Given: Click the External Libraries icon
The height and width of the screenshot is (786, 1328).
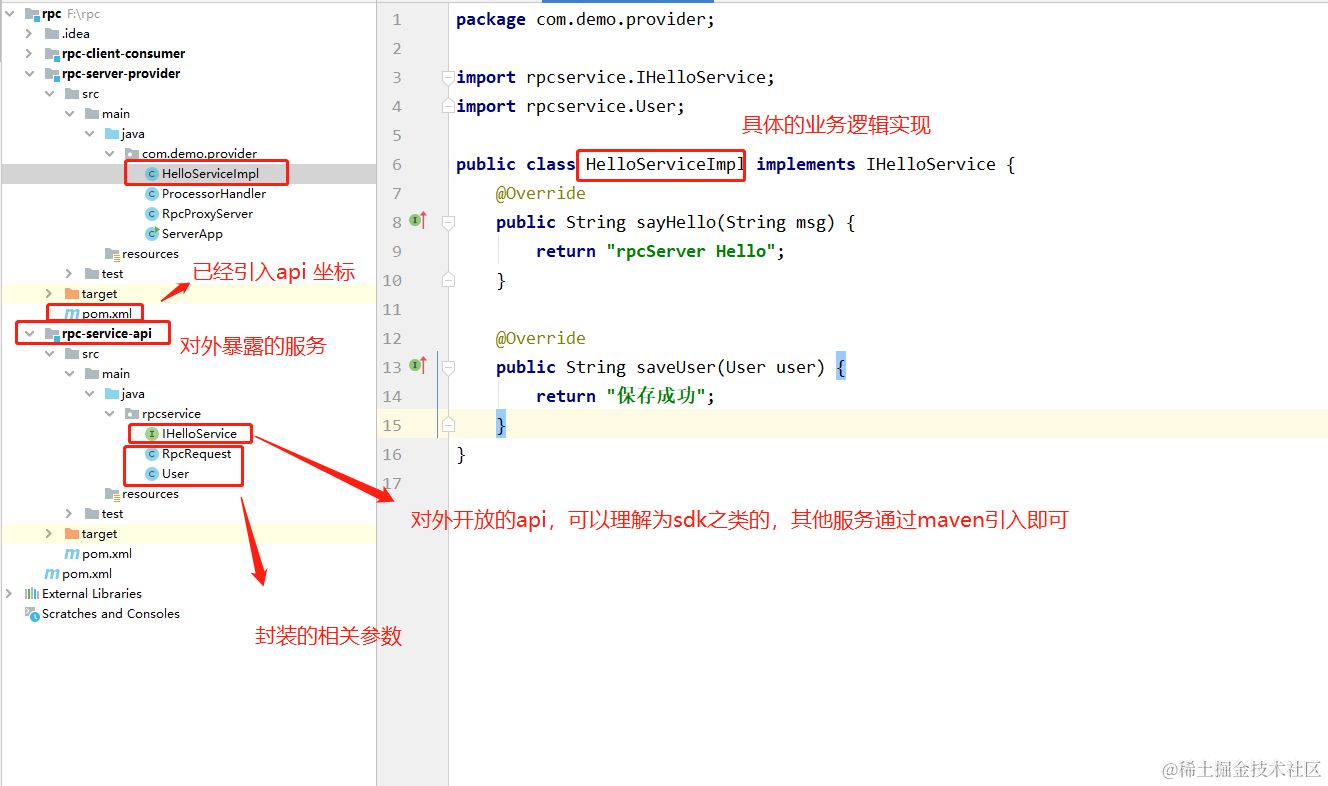Looking at the screenshot, I should pyautogui.click(x=31, y=594).
